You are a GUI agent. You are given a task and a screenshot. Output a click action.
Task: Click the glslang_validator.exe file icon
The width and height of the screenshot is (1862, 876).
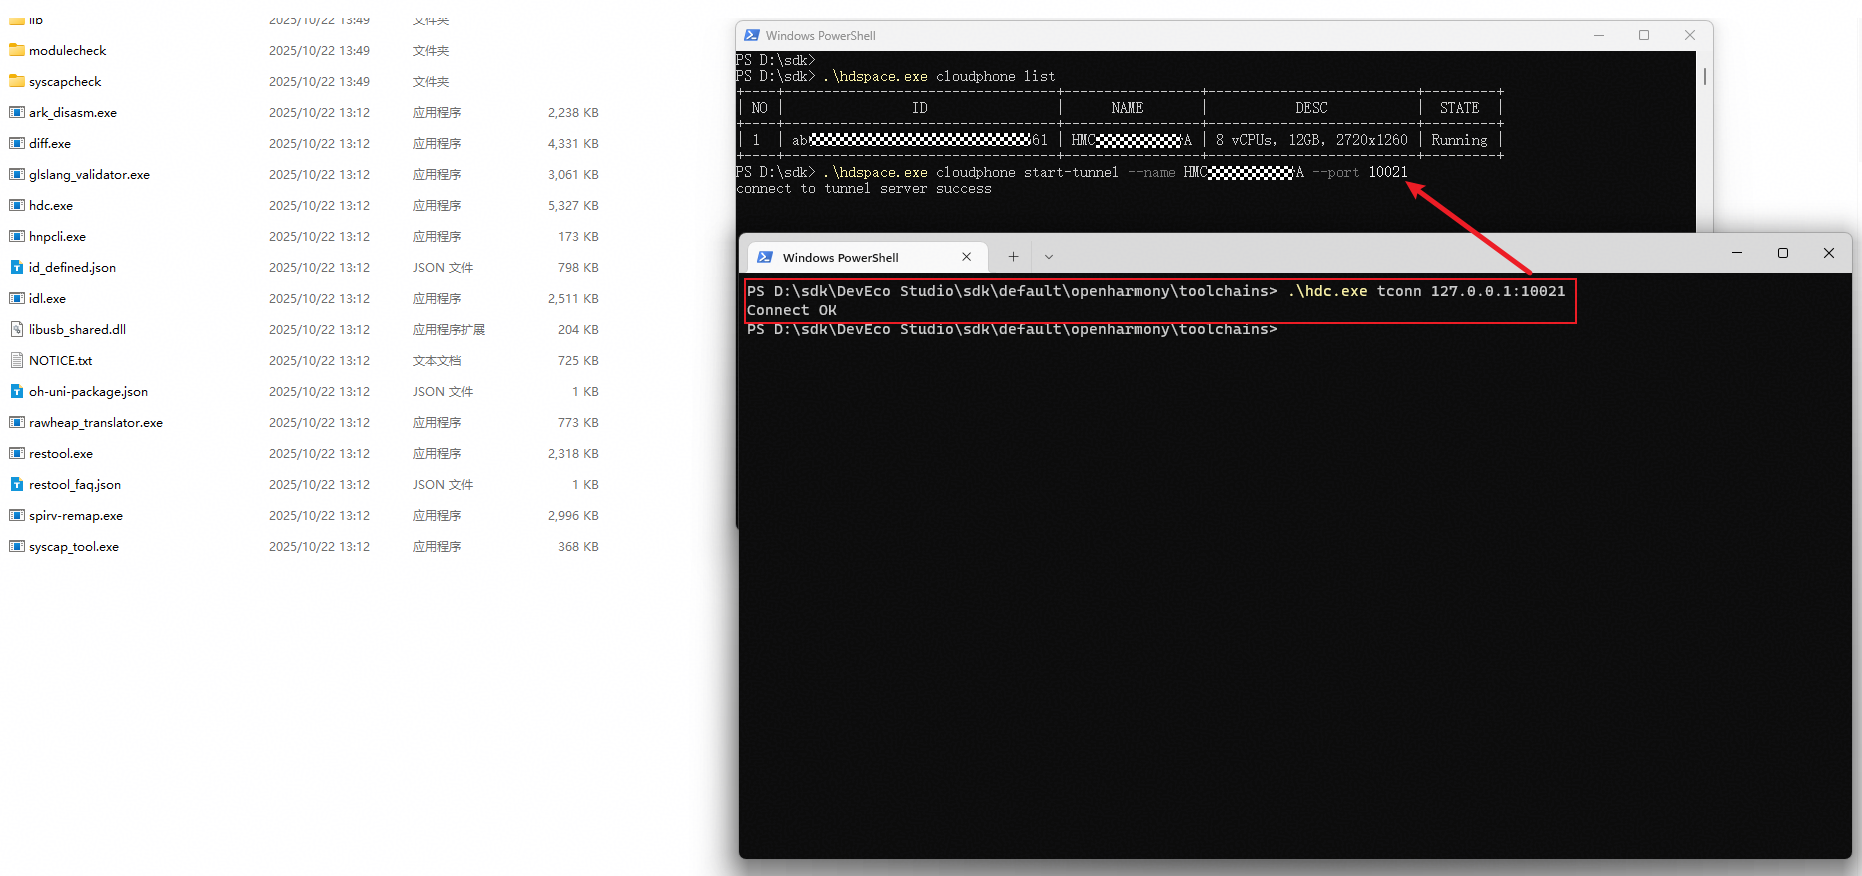click(x=17, y=174)
